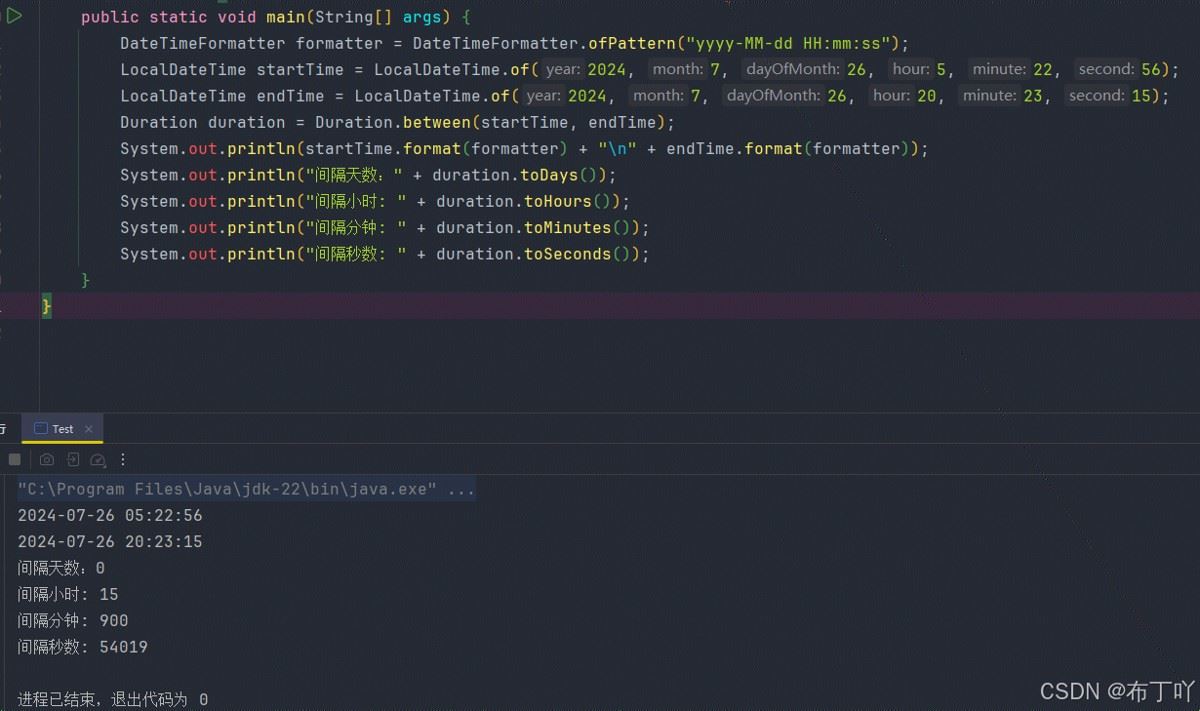This screenshot has width=1200, height=711.
Task: Click duration.toMinutes() in code
Action: [538, 227]
